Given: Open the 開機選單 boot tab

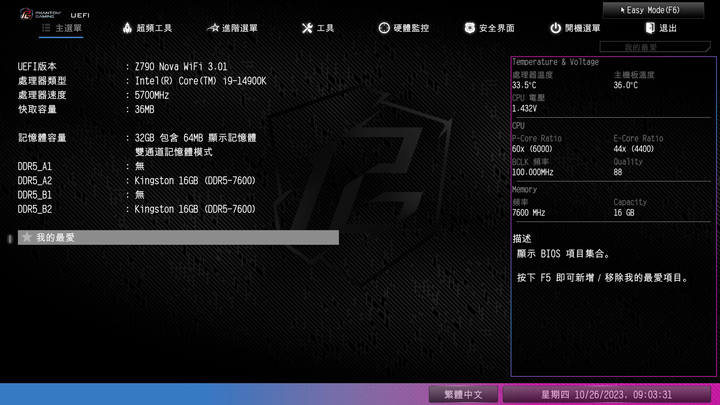Looking at the screenshot, I should (575, 28).
